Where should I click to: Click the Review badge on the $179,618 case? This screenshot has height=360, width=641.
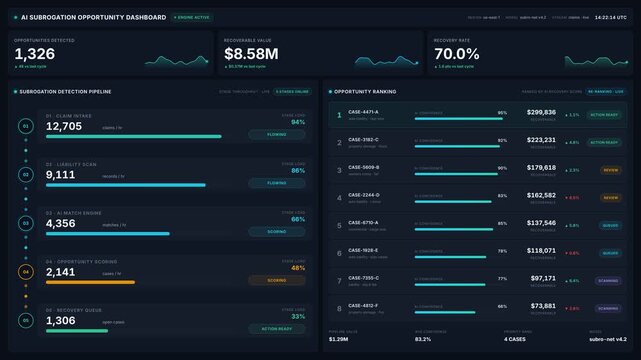[x=611, y=170]
